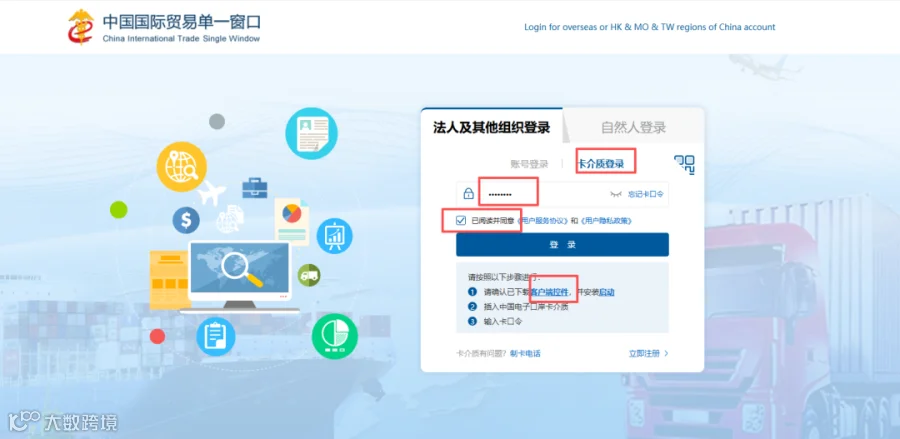Open the 忘记卡口令 link

coord(646,195)
